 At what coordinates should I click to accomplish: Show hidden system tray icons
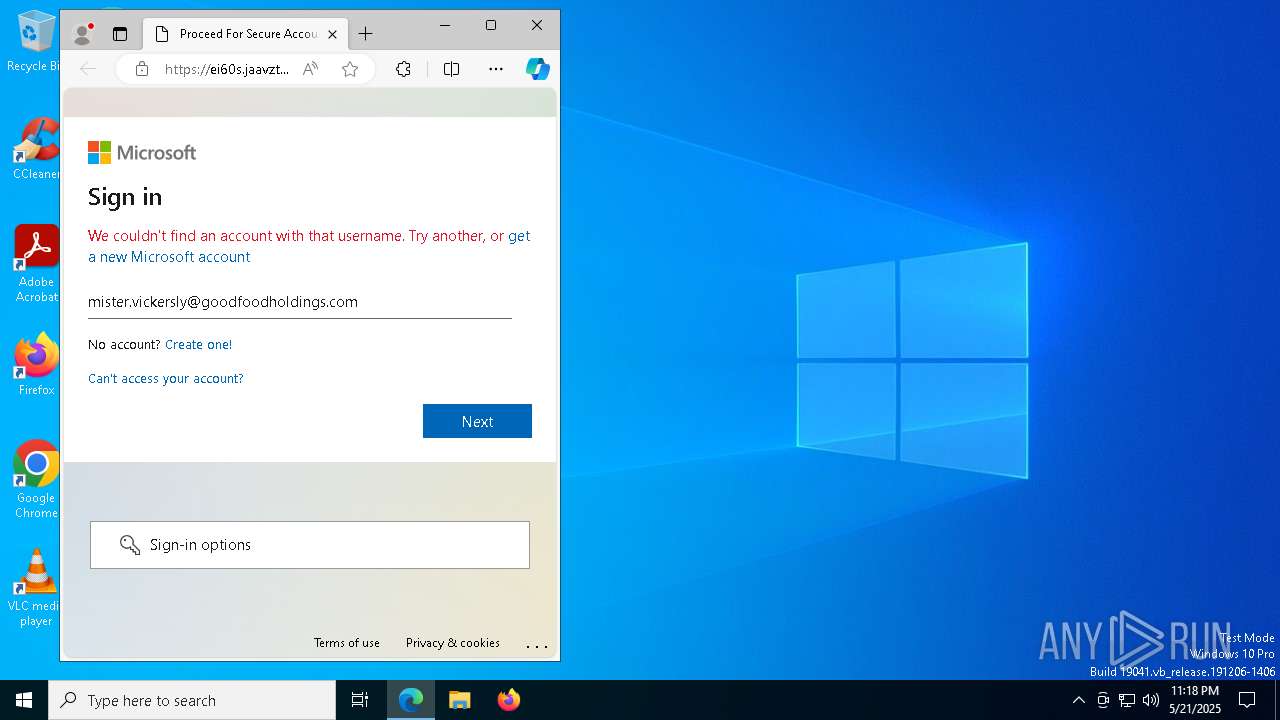1078,700
